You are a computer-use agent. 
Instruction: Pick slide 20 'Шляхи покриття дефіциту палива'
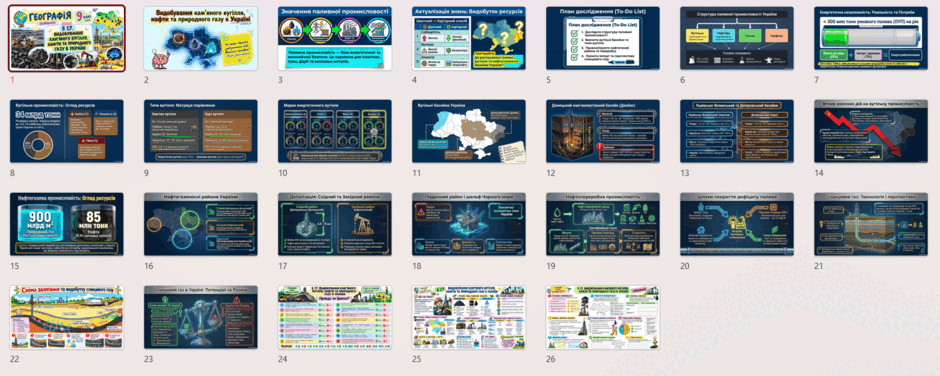(x=737, y=224)
